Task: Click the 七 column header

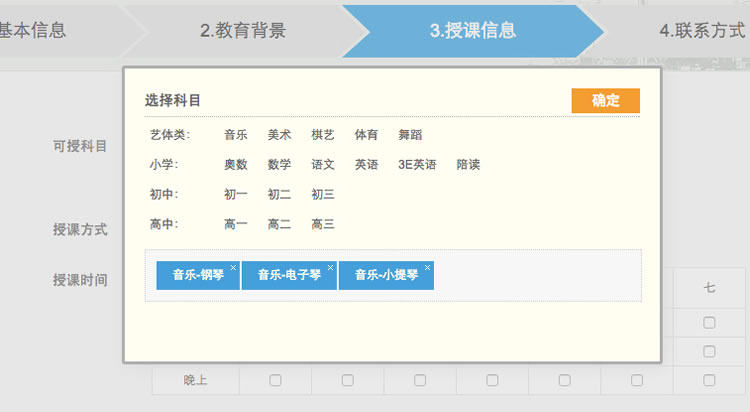Action: point(709,288)
